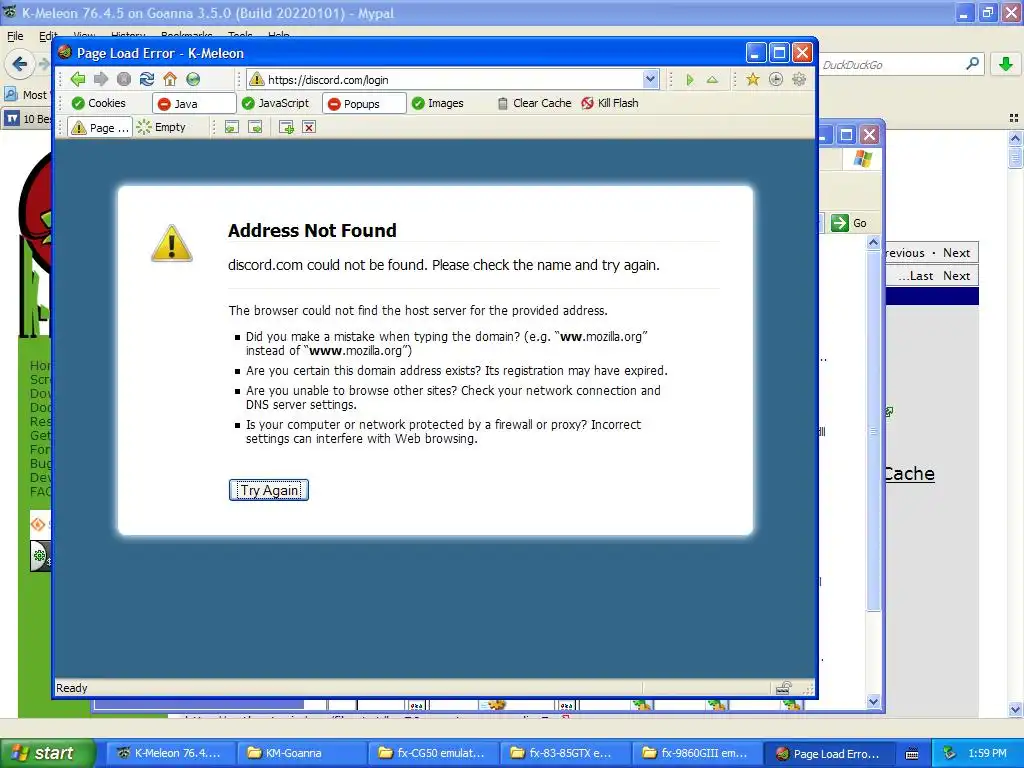This screenshot has height=768, width=1024.
Task: Switch to fx-83-85GTX taskbar item
Action: click(564, 753)
